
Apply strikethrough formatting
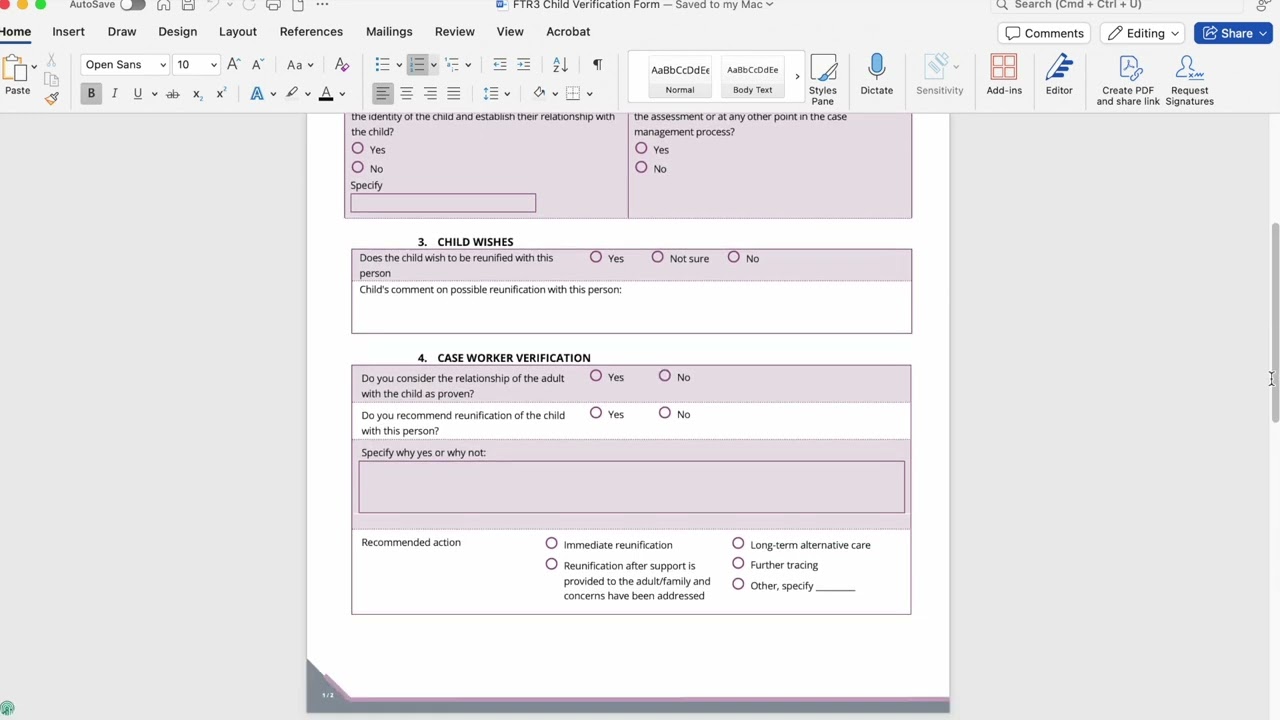(172, 94)
